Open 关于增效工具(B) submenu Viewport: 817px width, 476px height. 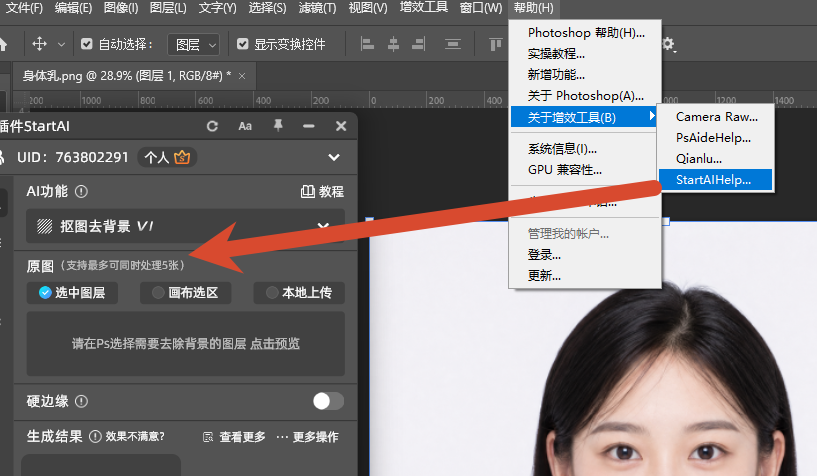point(584,117)
